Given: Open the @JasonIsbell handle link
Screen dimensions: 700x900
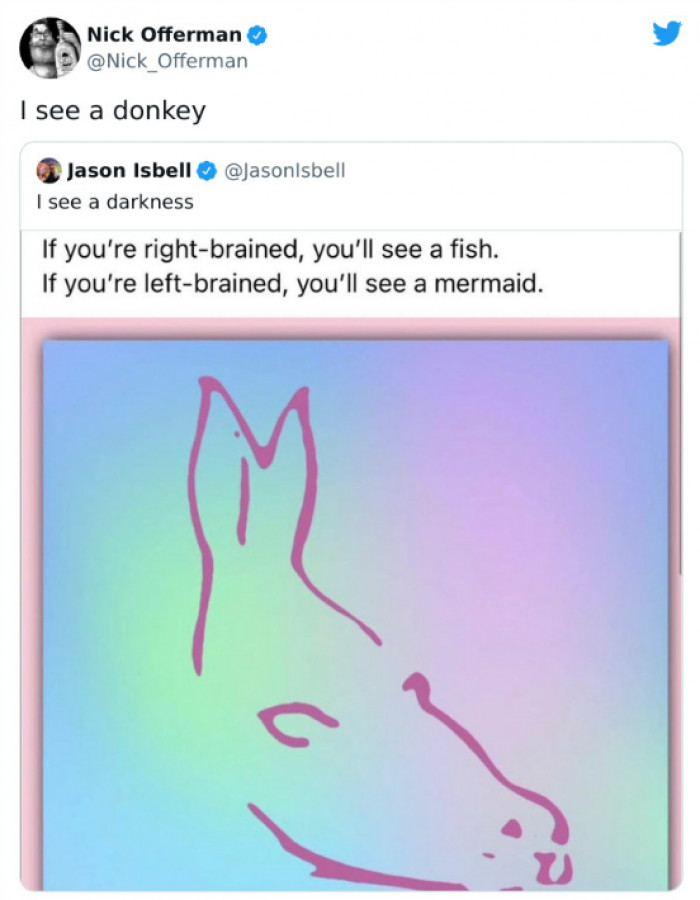Looking at the screenshot, I should [x=286, y=171].
